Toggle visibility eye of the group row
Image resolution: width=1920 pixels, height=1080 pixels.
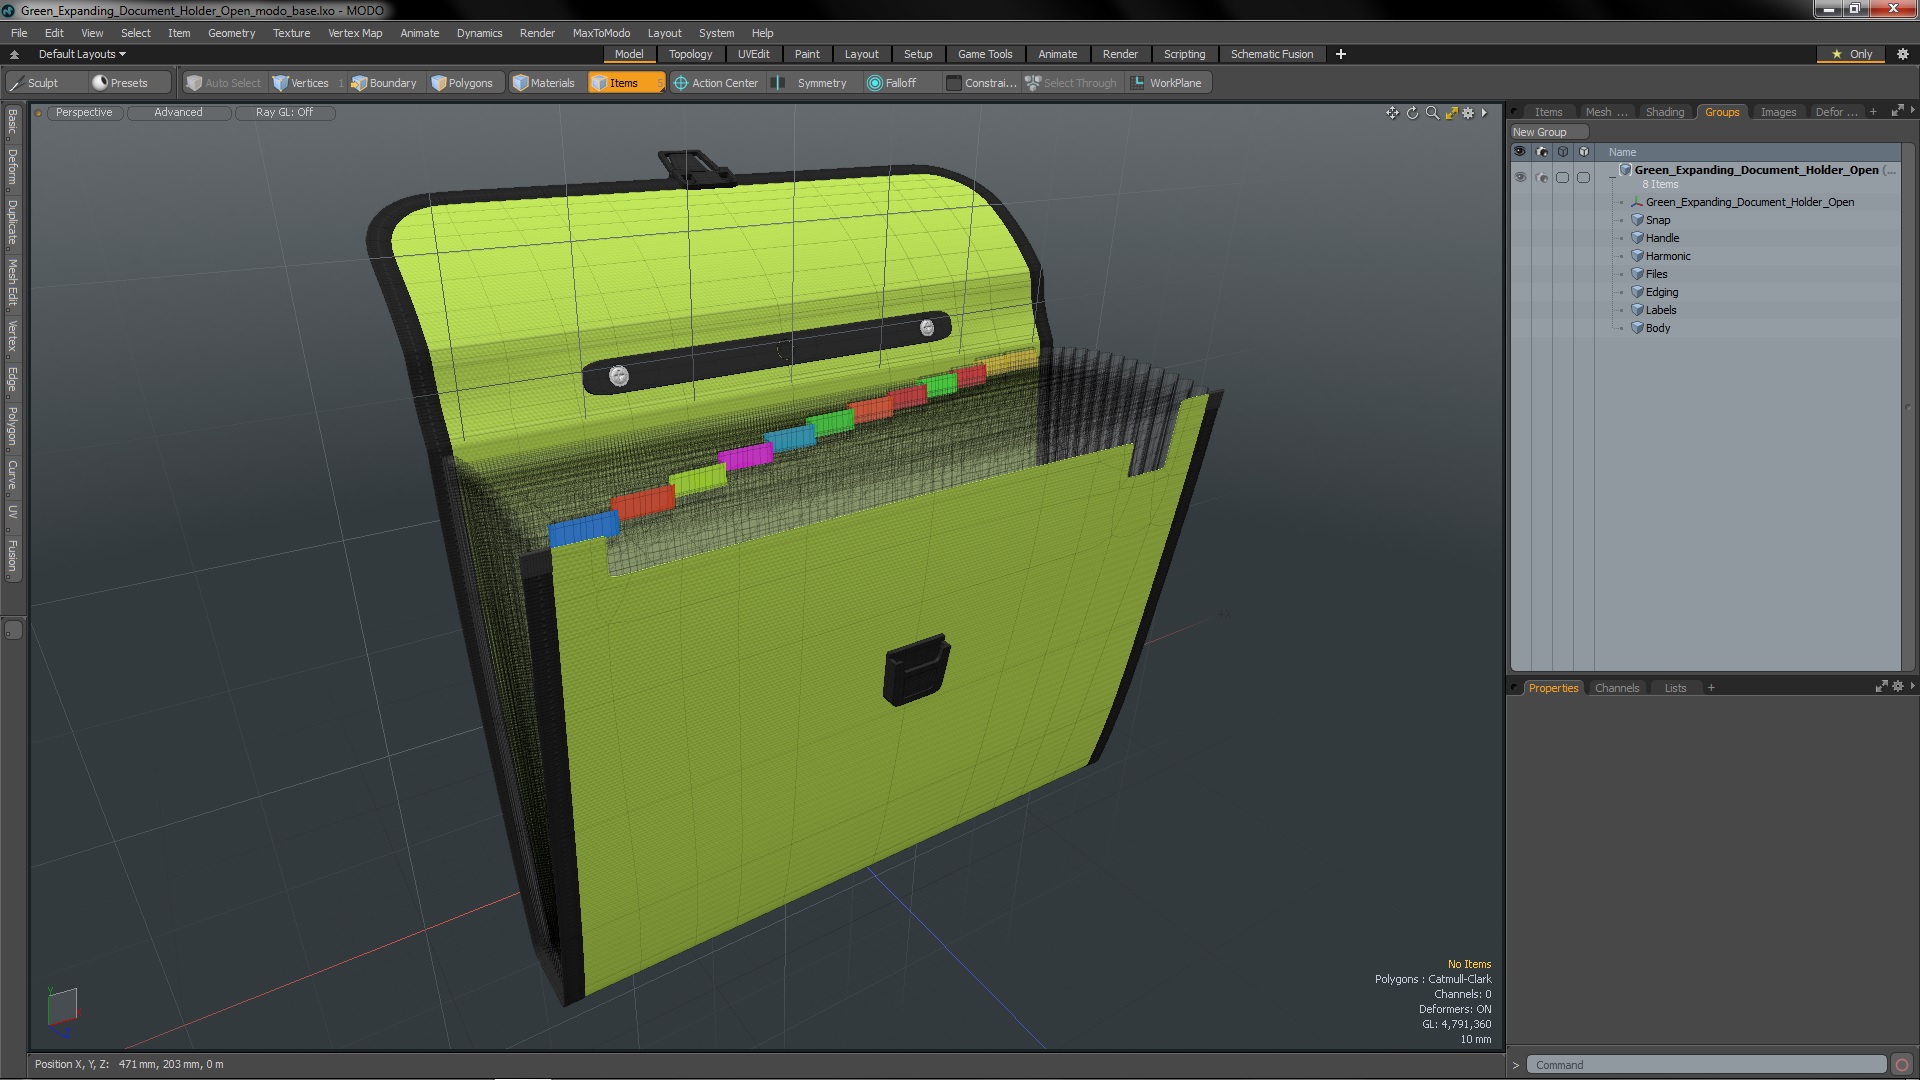point(1520,177)
